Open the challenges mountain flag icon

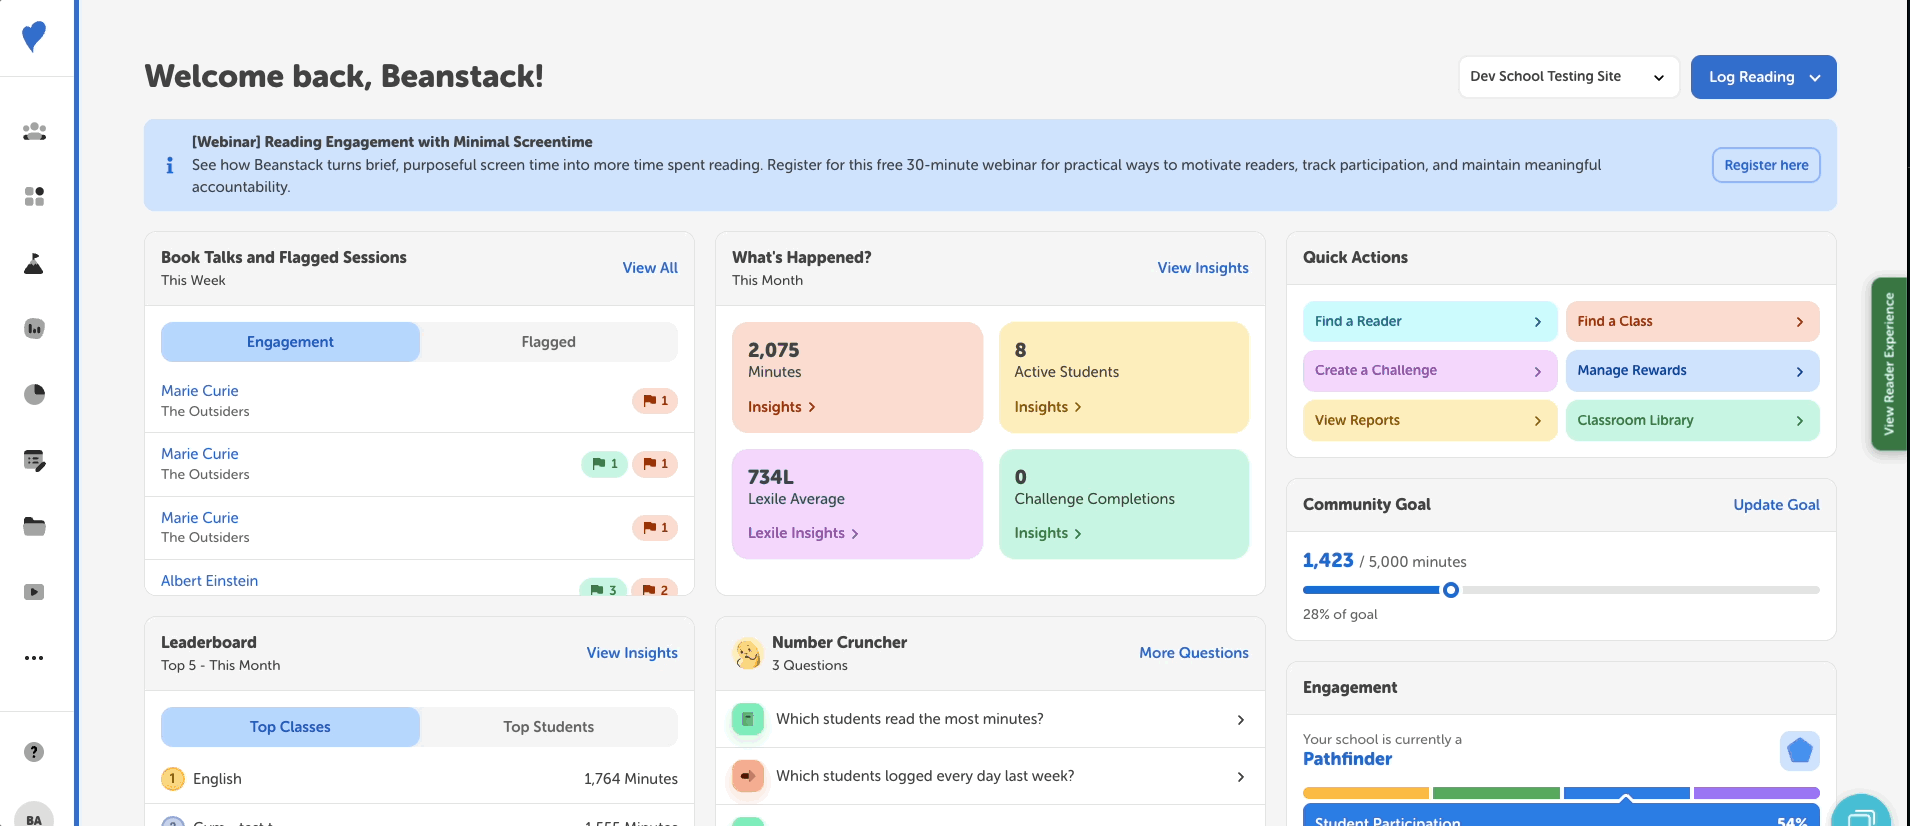click(x=34, y=263)
